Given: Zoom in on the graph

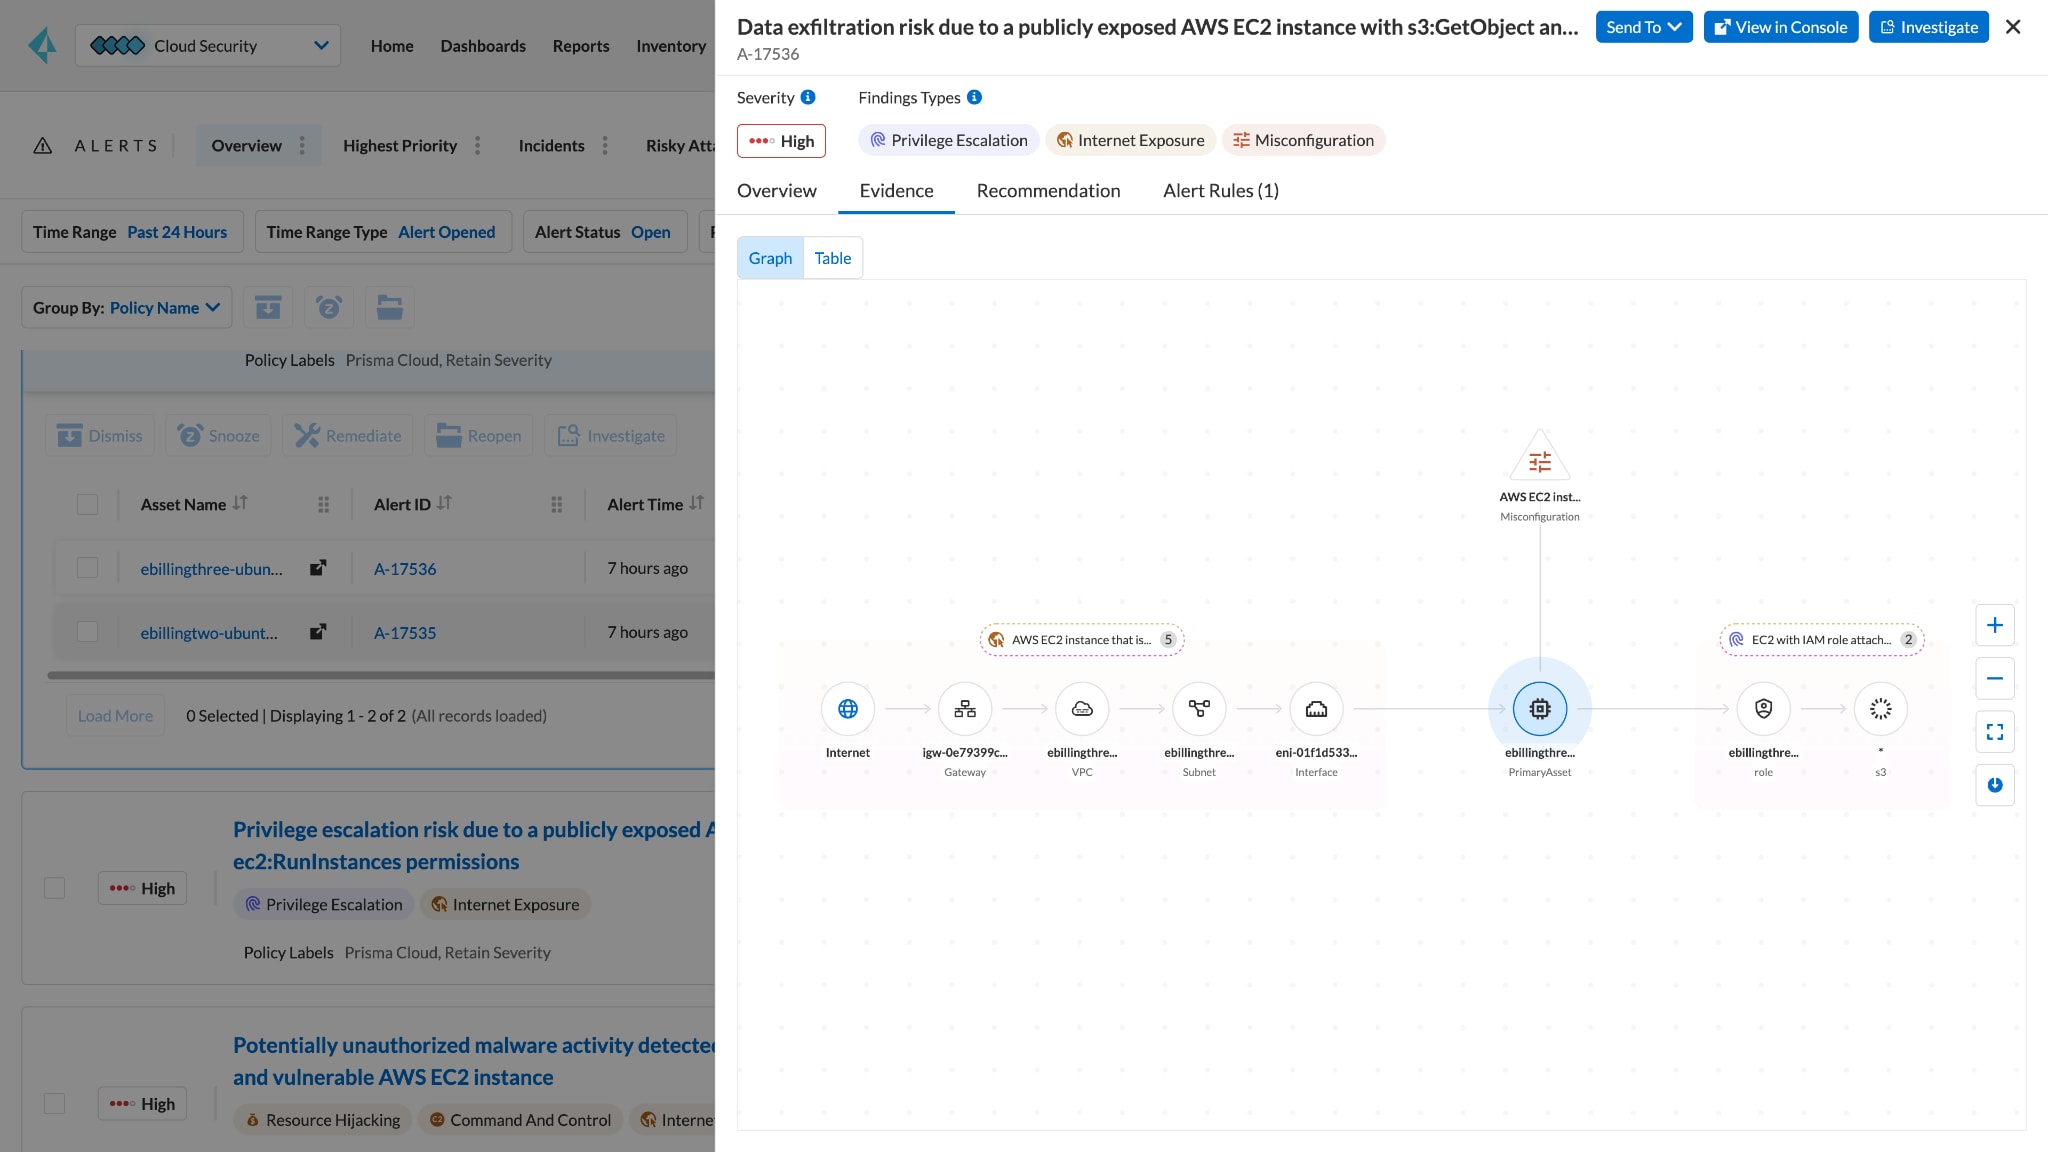Looking at the screenshot, I should tap(1994, 625).
